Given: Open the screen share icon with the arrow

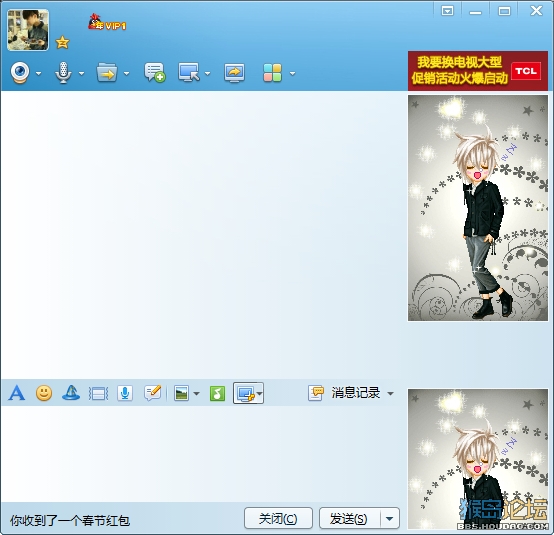Looking at the screenshot, I should point(234,73).
